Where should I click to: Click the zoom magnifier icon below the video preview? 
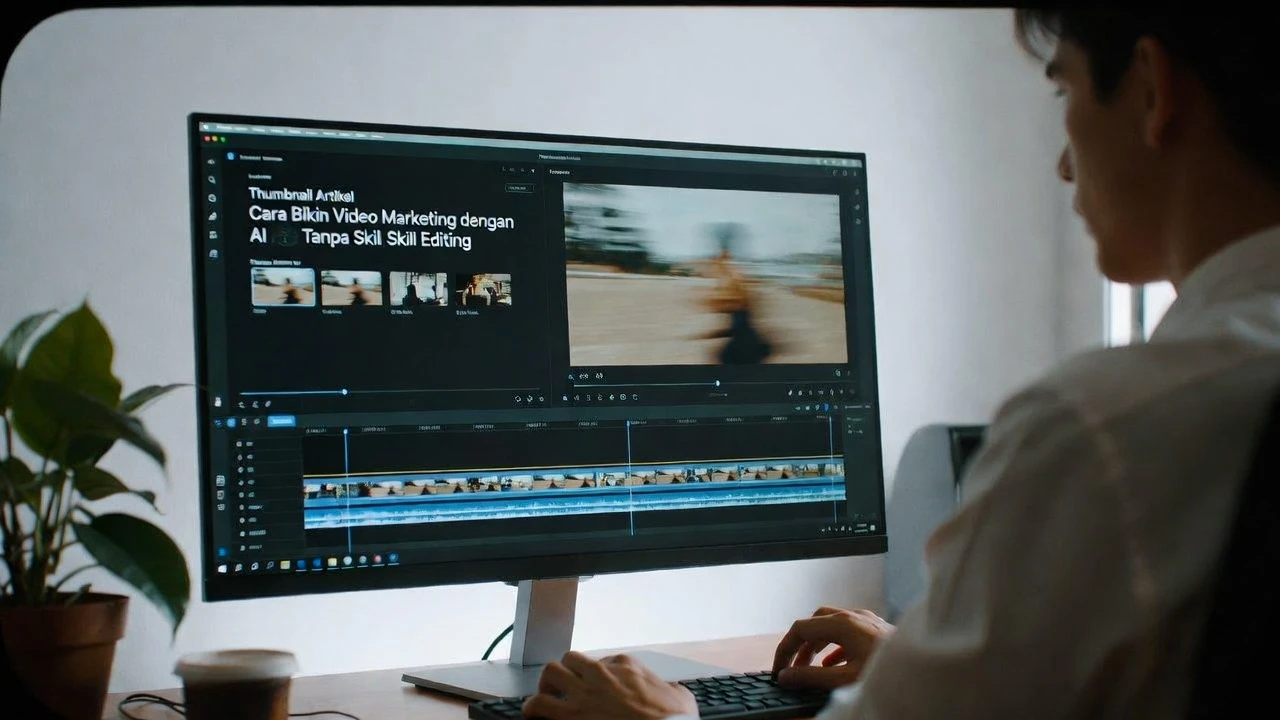pos(572,377)
